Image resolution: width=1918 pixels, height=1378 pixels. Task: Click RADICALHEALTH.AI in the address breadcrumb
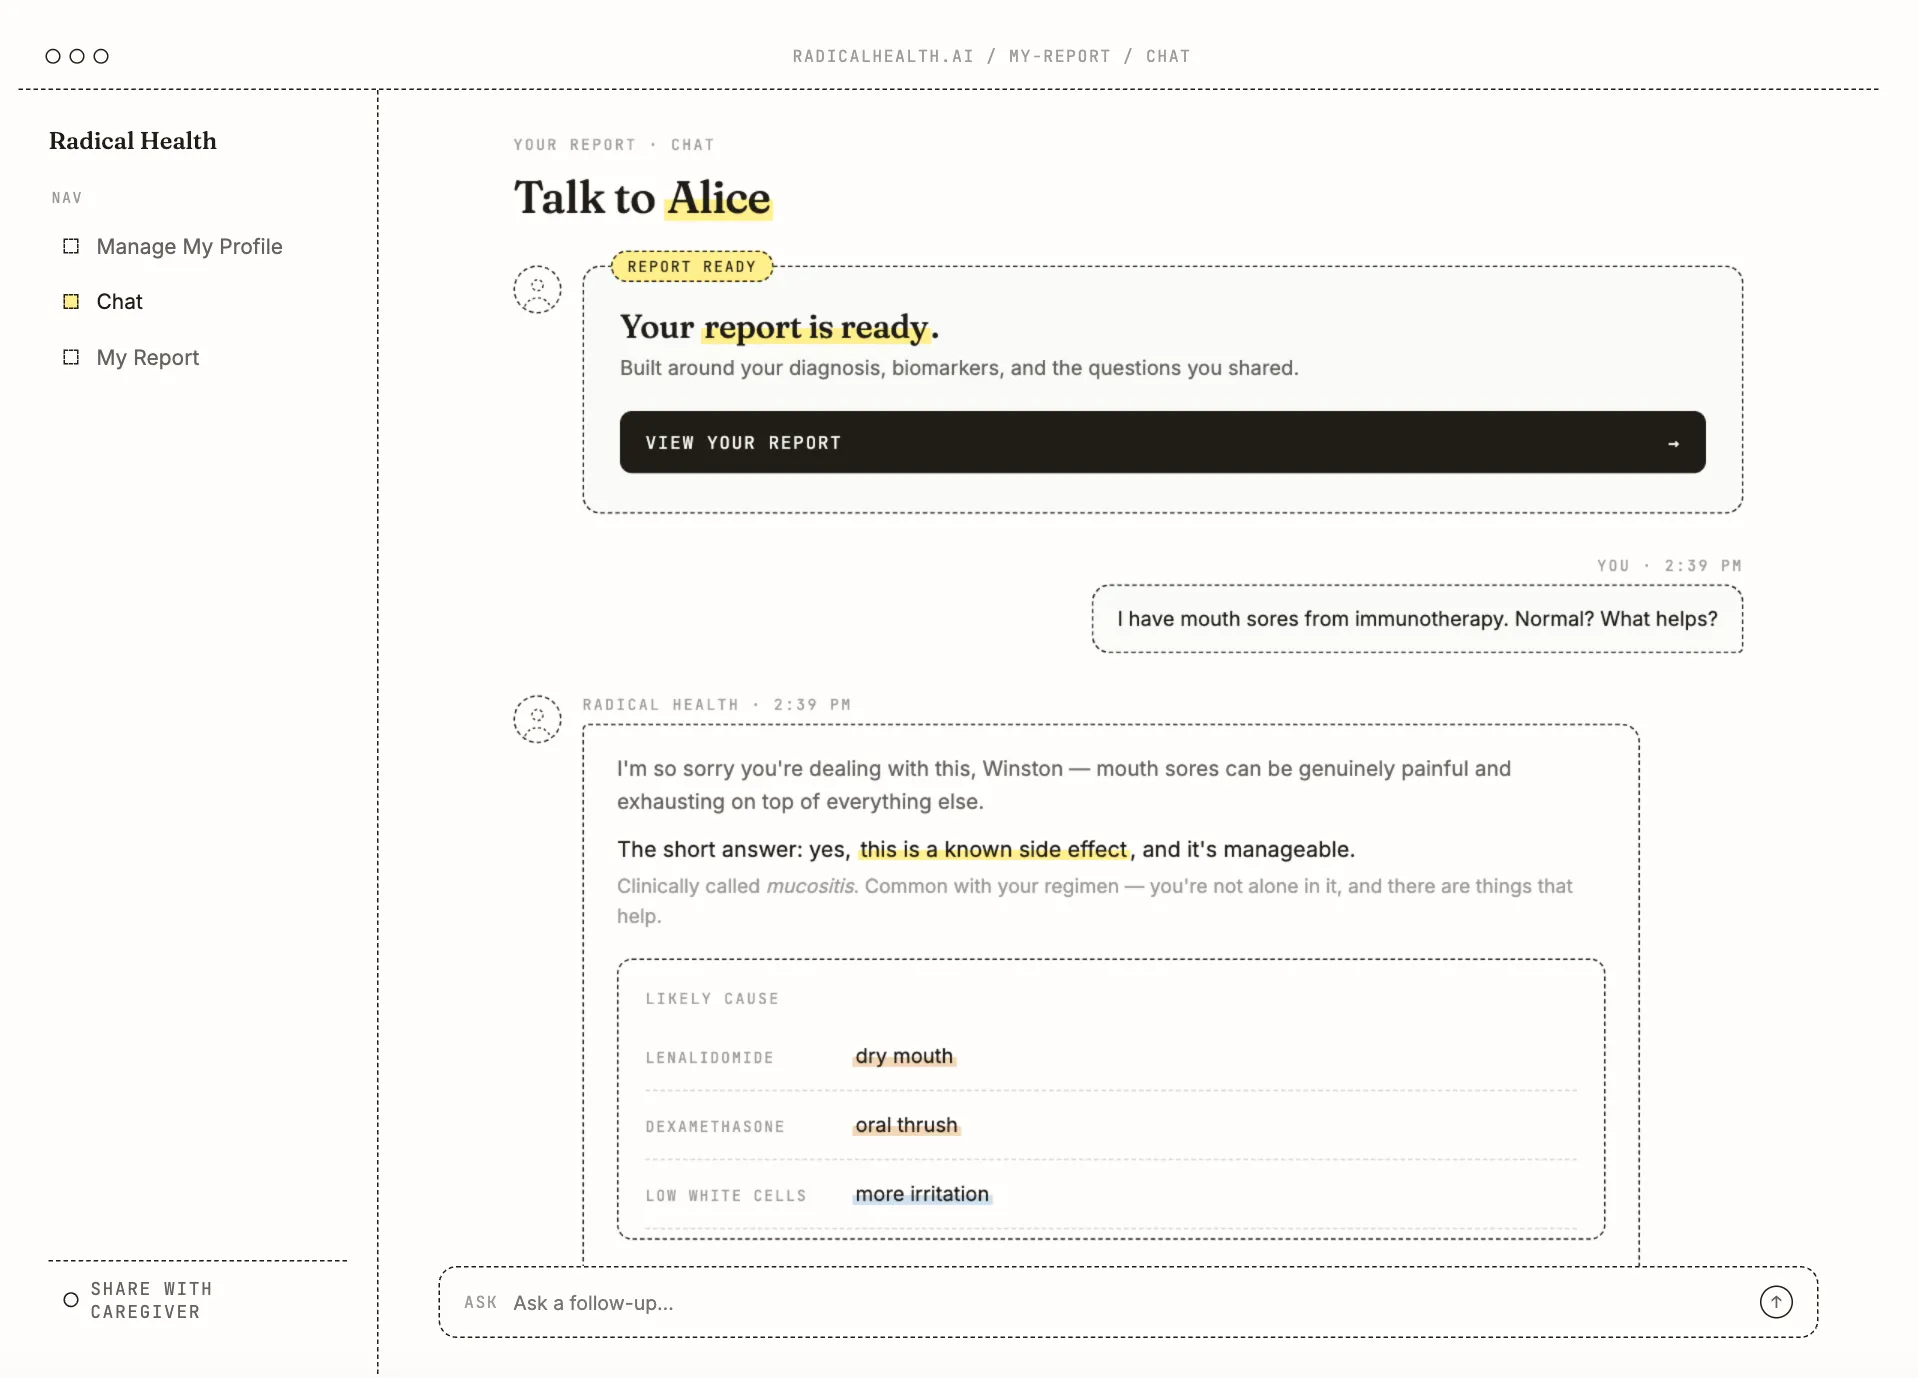coord(883,56)
